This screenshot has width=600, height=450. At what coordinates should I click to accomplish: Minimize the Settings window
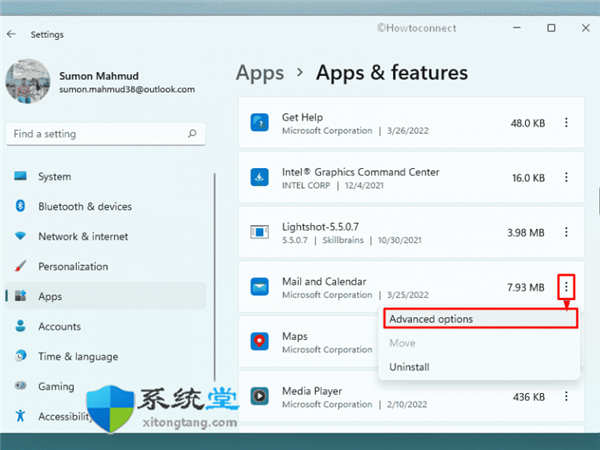[x=517, y=28]
